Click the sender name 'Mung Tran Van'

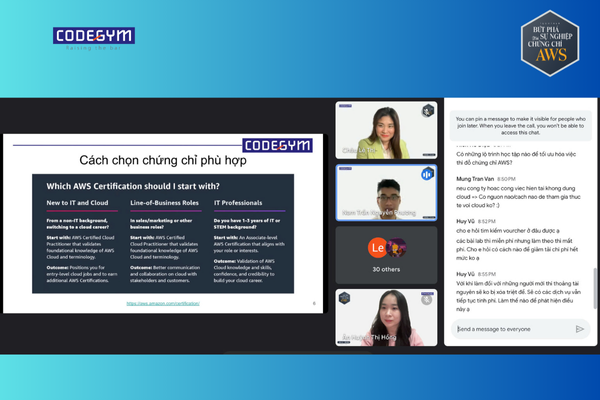475,179
